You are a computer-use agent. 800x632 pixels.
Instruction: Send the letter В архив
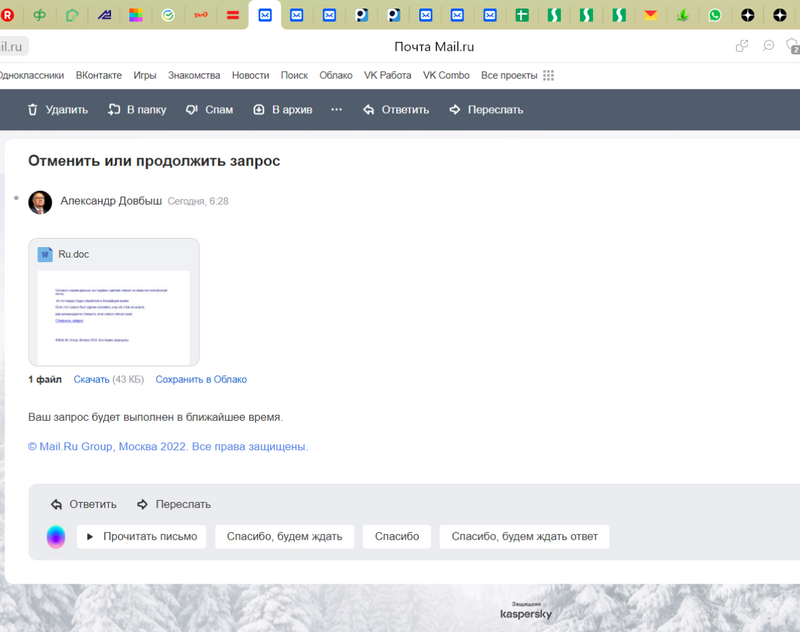(292, 110)
